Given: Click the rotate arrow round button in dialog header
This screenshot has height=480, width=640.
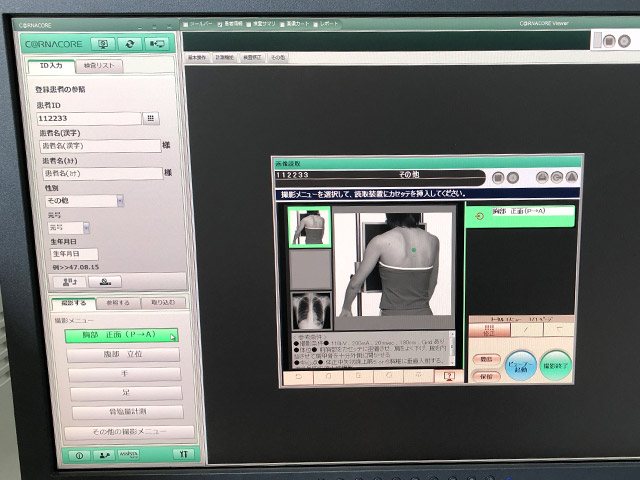Looking at the screenshot, I should (557, 177).
